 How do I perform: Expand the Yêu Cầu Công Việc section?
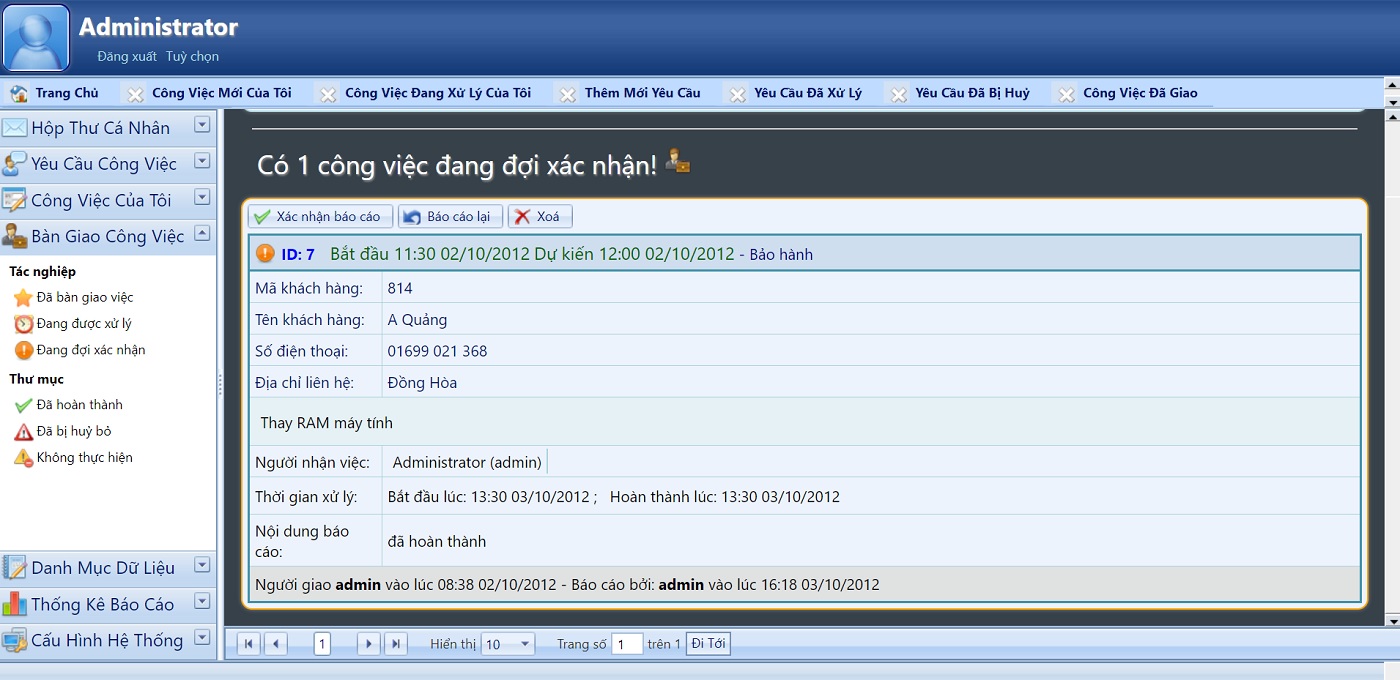tap(202, 161)
